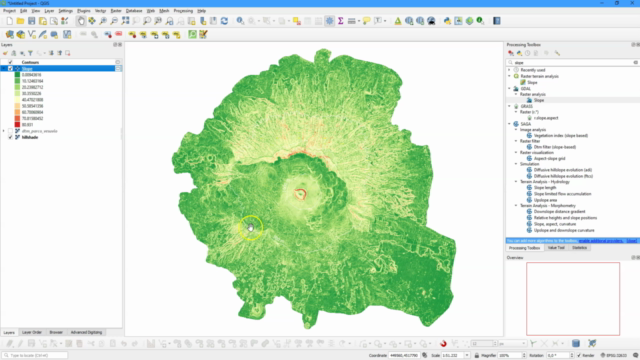Click the dark green 0.00943616 legend swatch
Image resolution: width=640 pixels, height=360 pixels.
click(17, 75)
